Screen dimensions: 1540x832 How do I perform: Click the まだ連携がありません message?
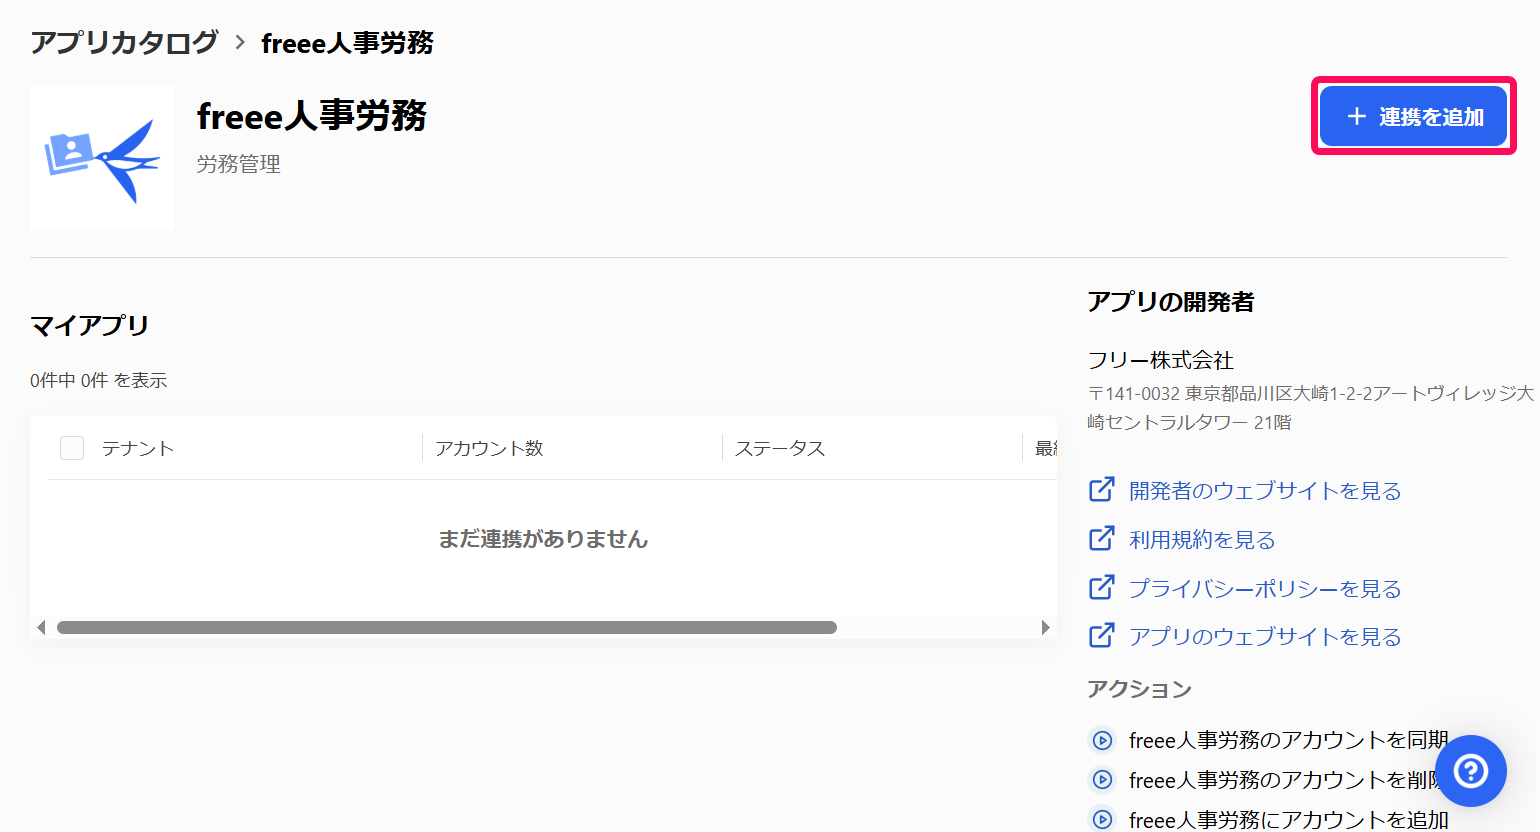pyautogui.click(x=543, y=539)
